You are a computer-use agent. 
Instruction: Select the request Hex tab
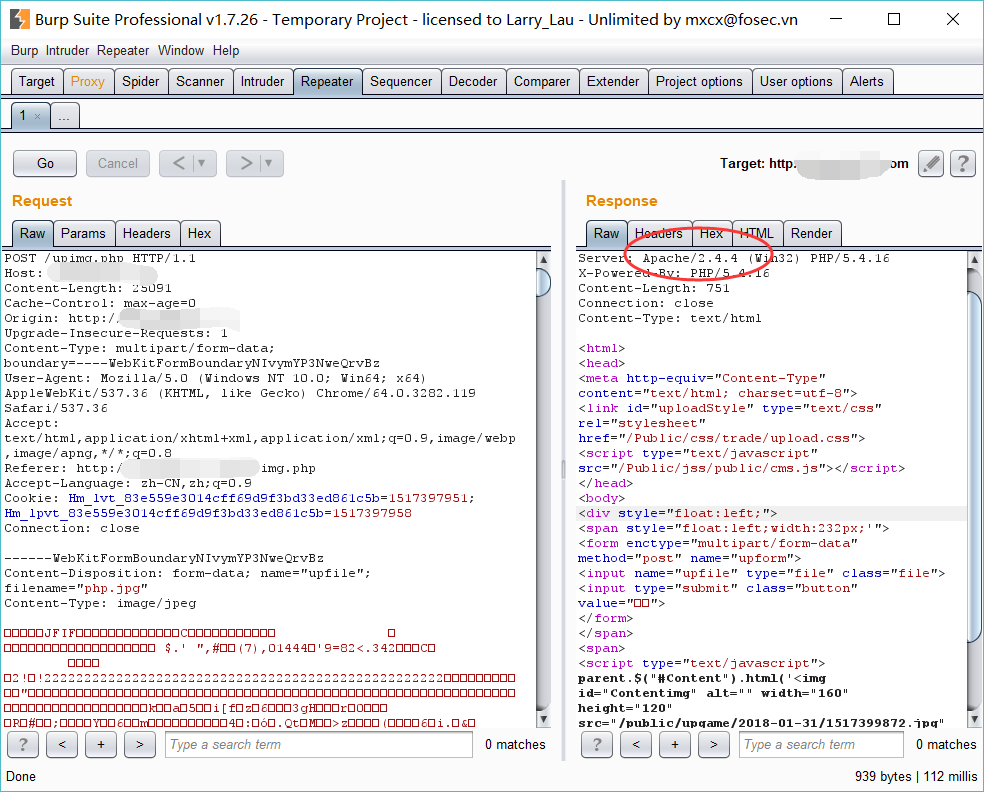coord(200,233)
